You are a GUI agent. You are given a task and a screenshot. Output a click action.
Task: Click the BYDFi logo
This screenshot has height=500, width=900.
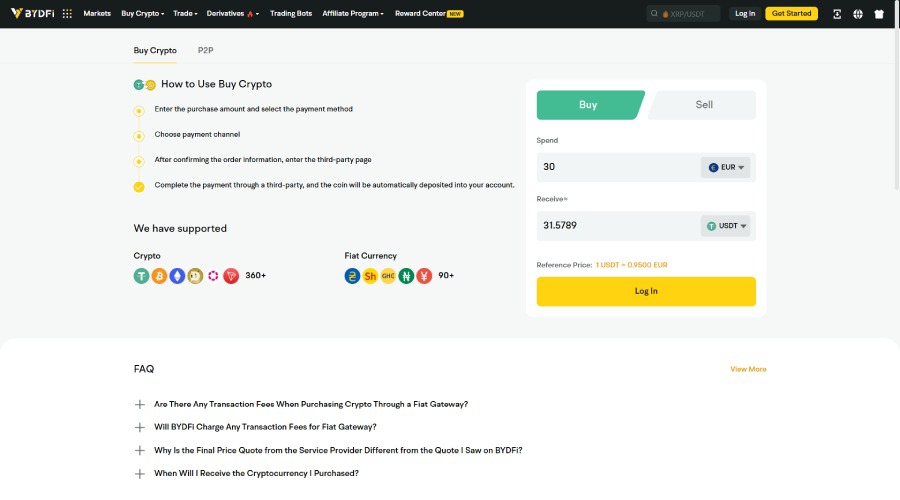click(32, 13)
